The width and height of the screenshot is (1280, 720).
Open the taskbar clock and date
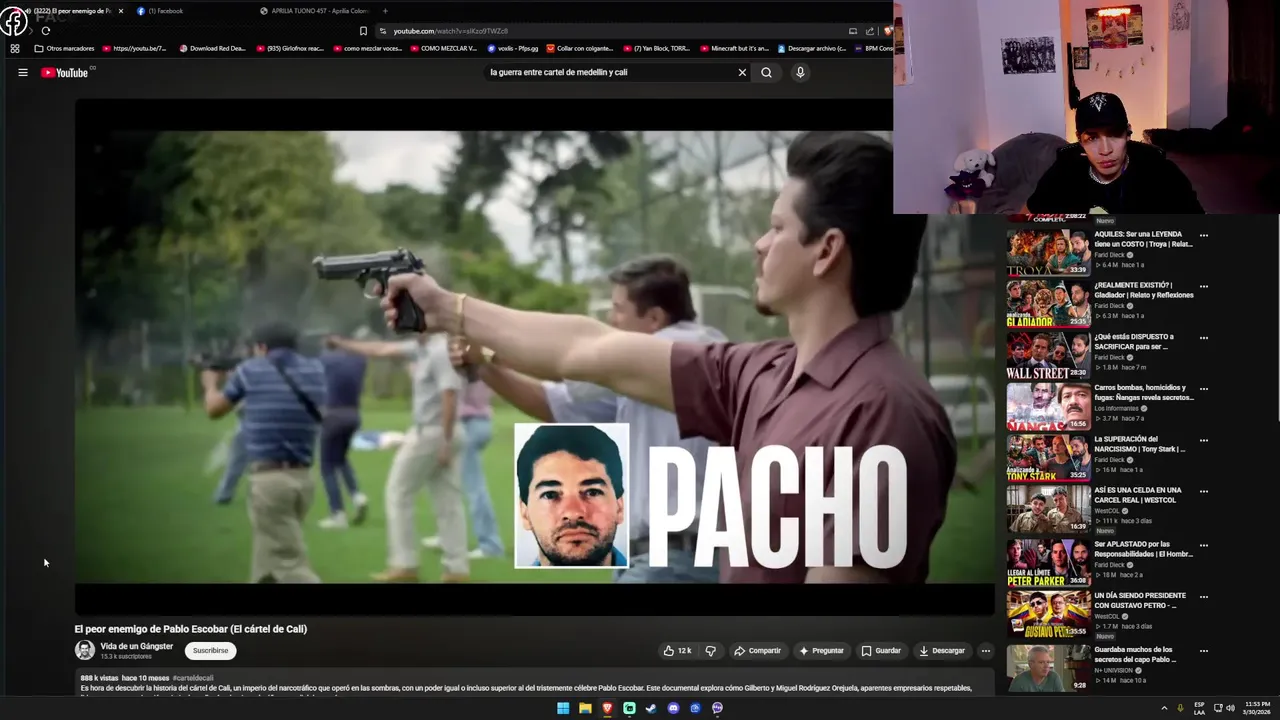click(x=1257, y=708)
